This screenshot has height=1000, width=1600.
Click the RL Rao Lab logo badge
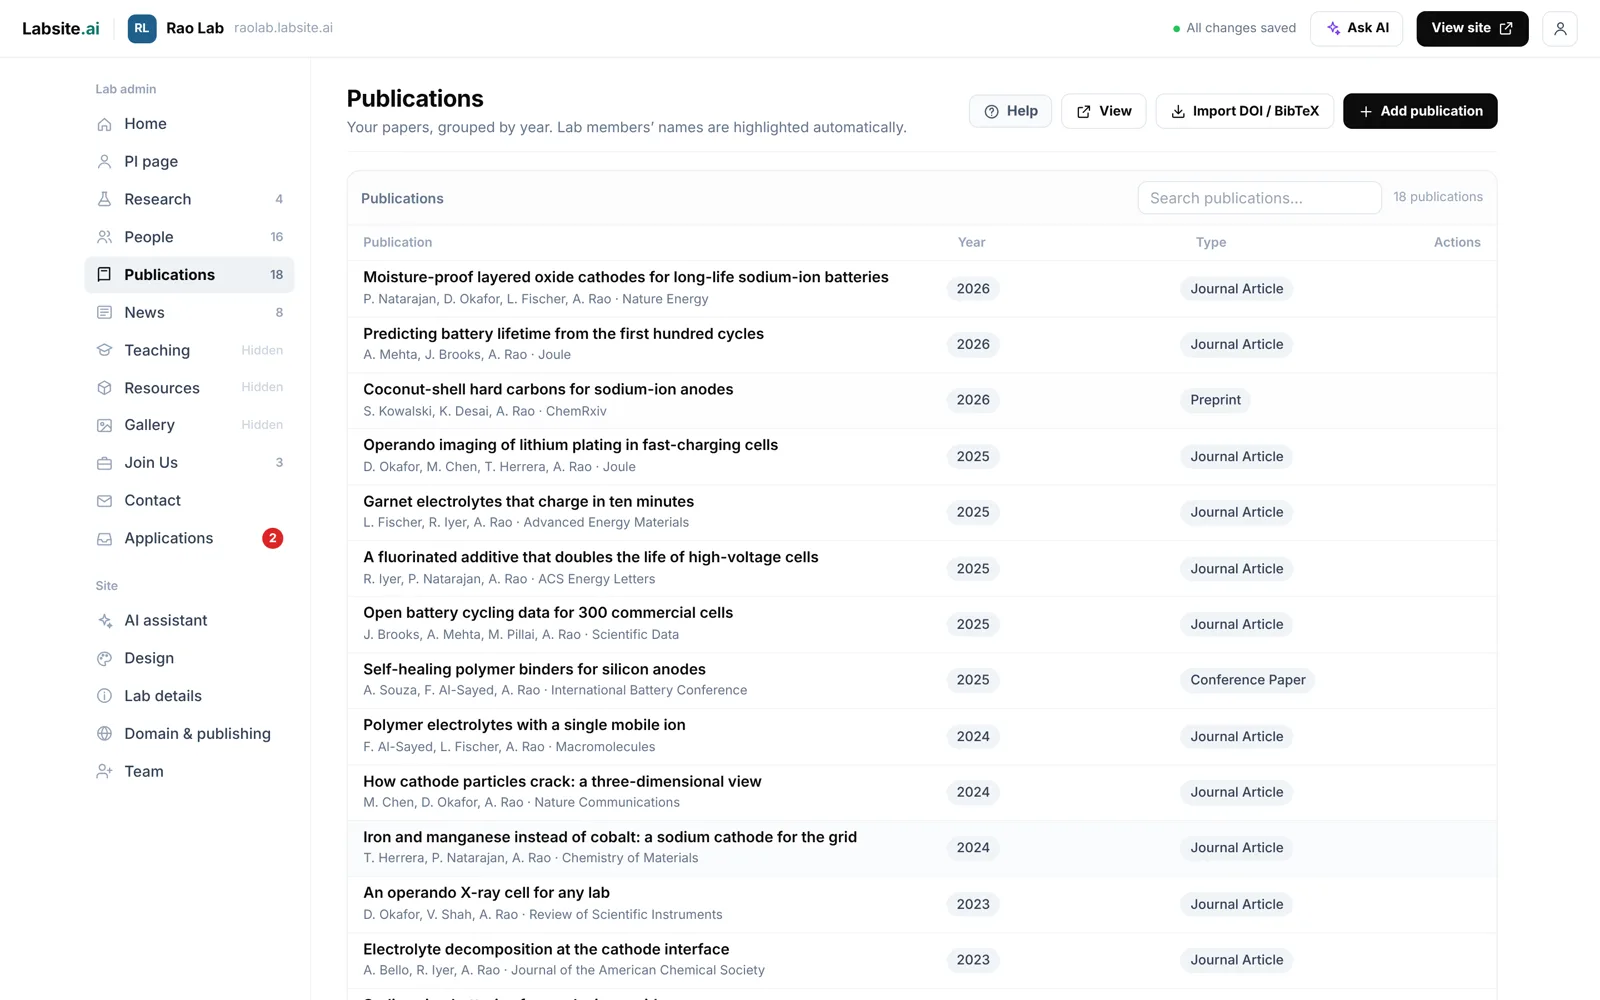(x=142, y=28)
